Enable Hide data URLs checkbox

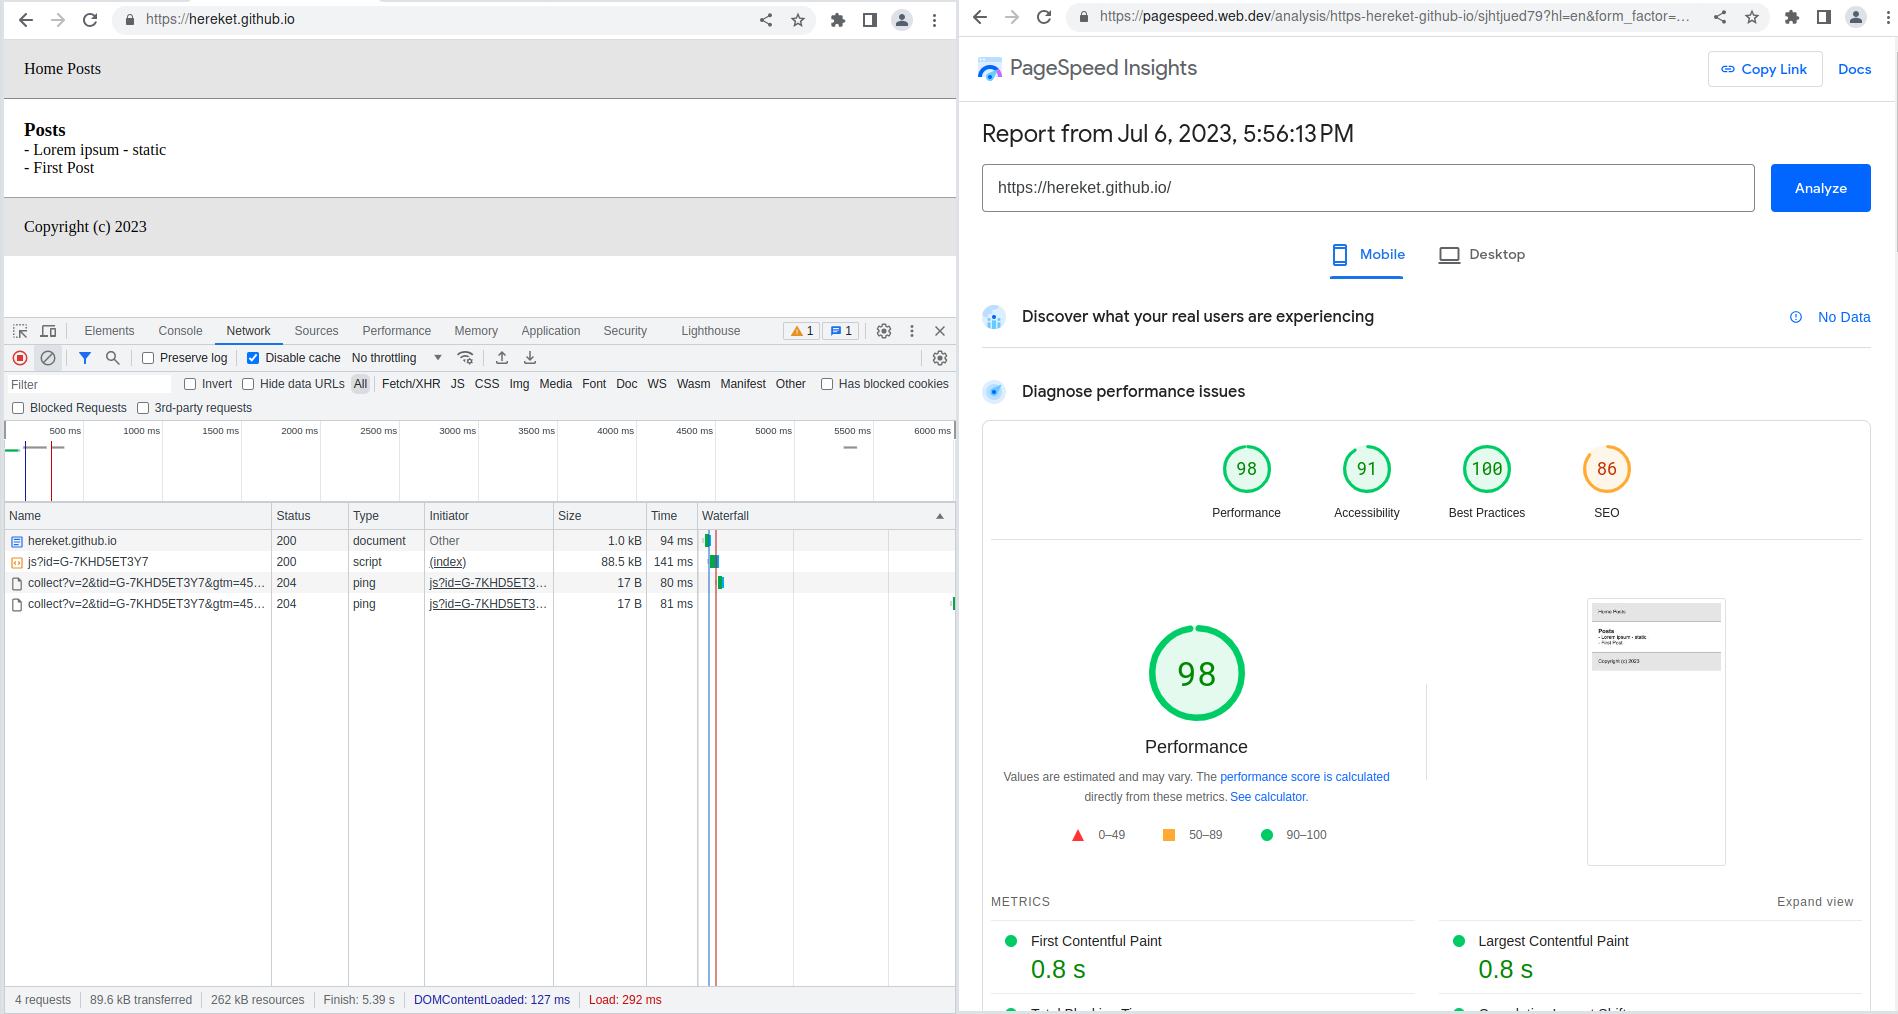(248, 384)
